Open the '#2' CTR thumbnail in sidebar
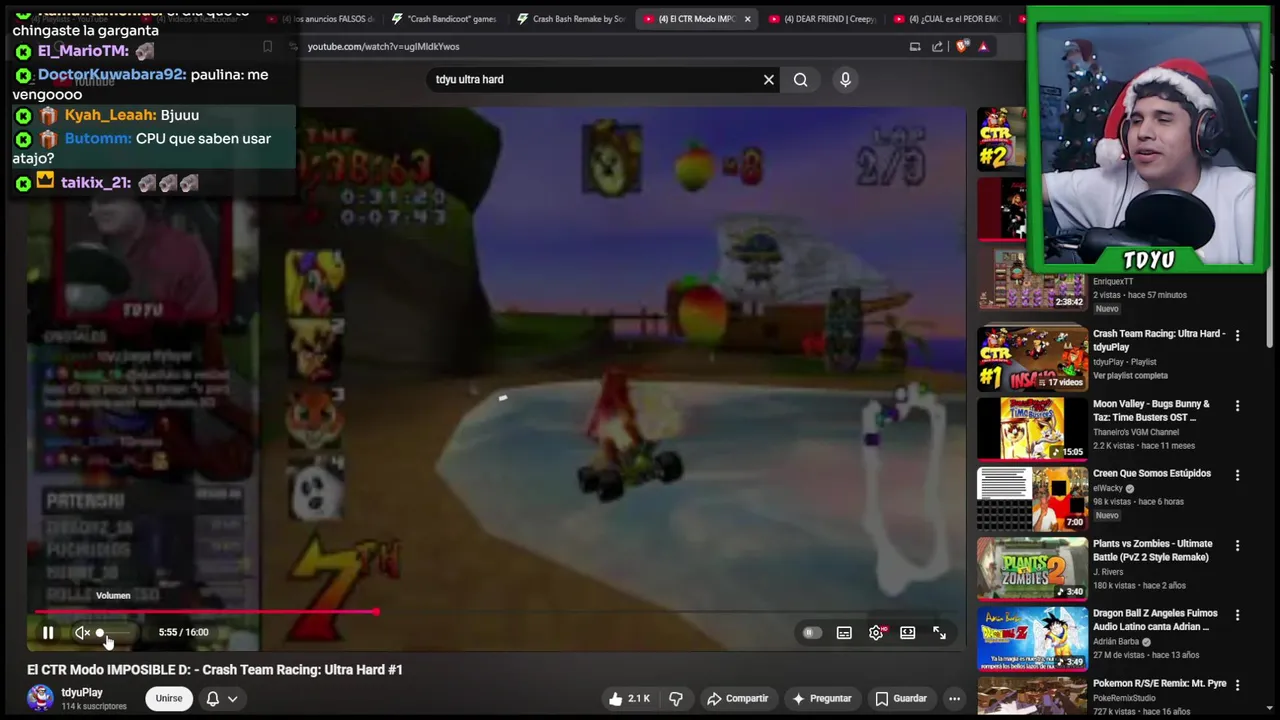The width and height of the screenshot is (1280, 720). [x=1001, y=139]
